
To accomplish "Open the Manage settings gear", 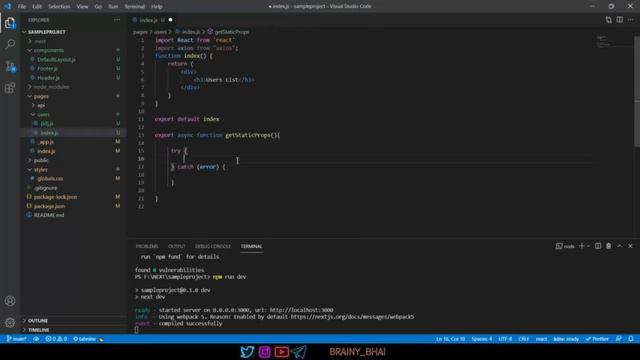I will click(10, 322).
